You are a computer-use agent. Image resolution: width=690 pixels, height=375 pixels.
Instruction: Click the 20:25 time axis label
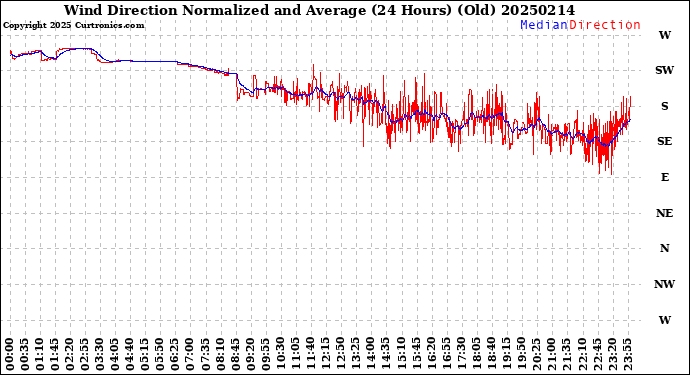[x=536, y=355]
